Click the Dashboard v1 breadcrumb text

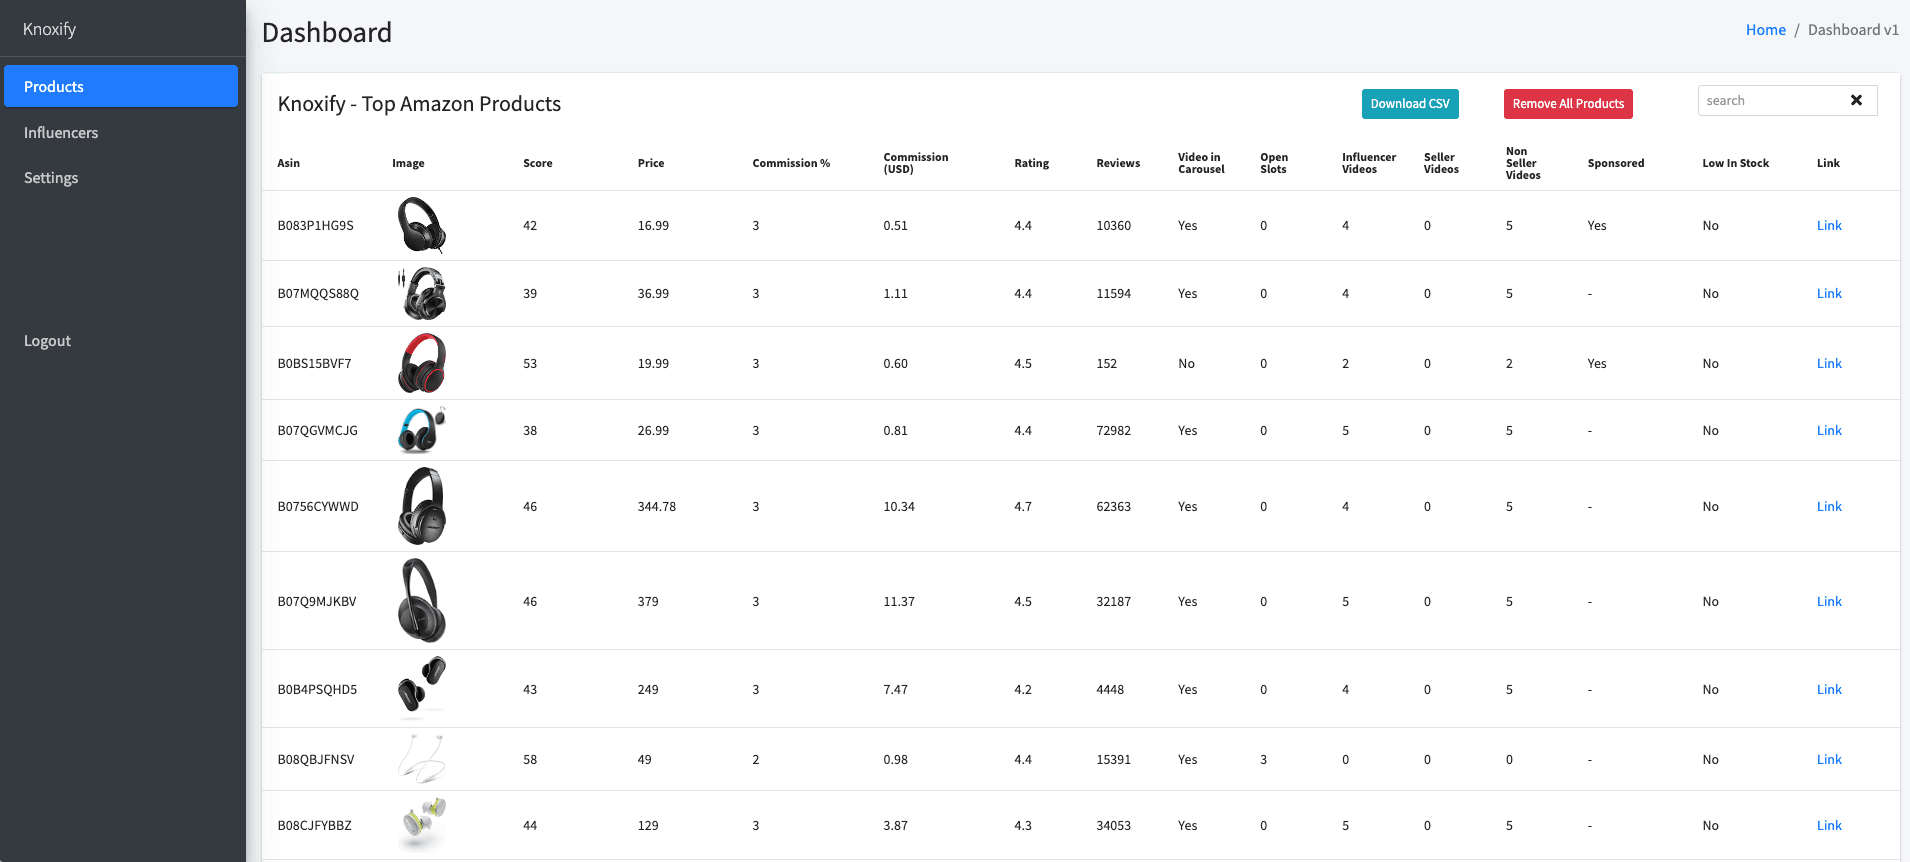pos(1853,30)
